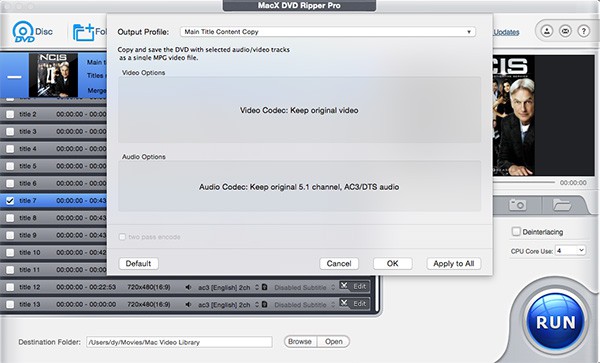Click title 12 duration 00:00:00 - 00:22:53

(x=86, y=287)
